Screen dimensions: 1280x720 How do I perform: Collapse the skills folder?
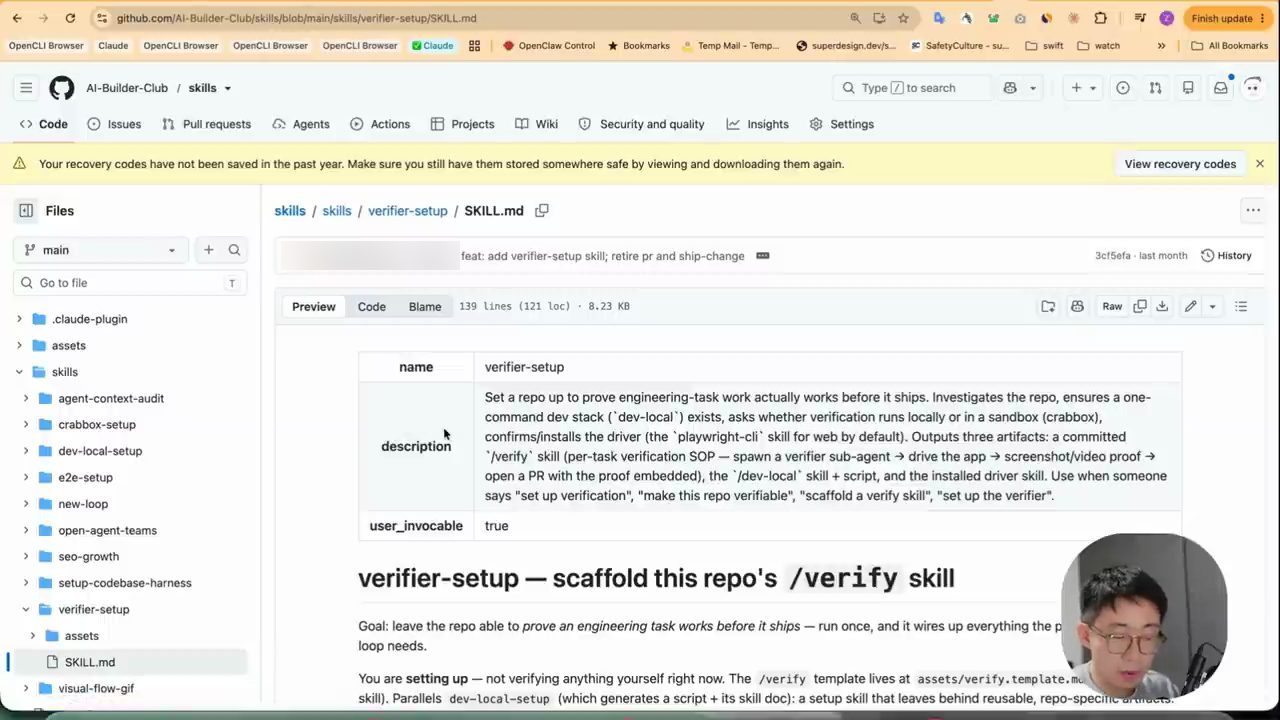point(19,372)
